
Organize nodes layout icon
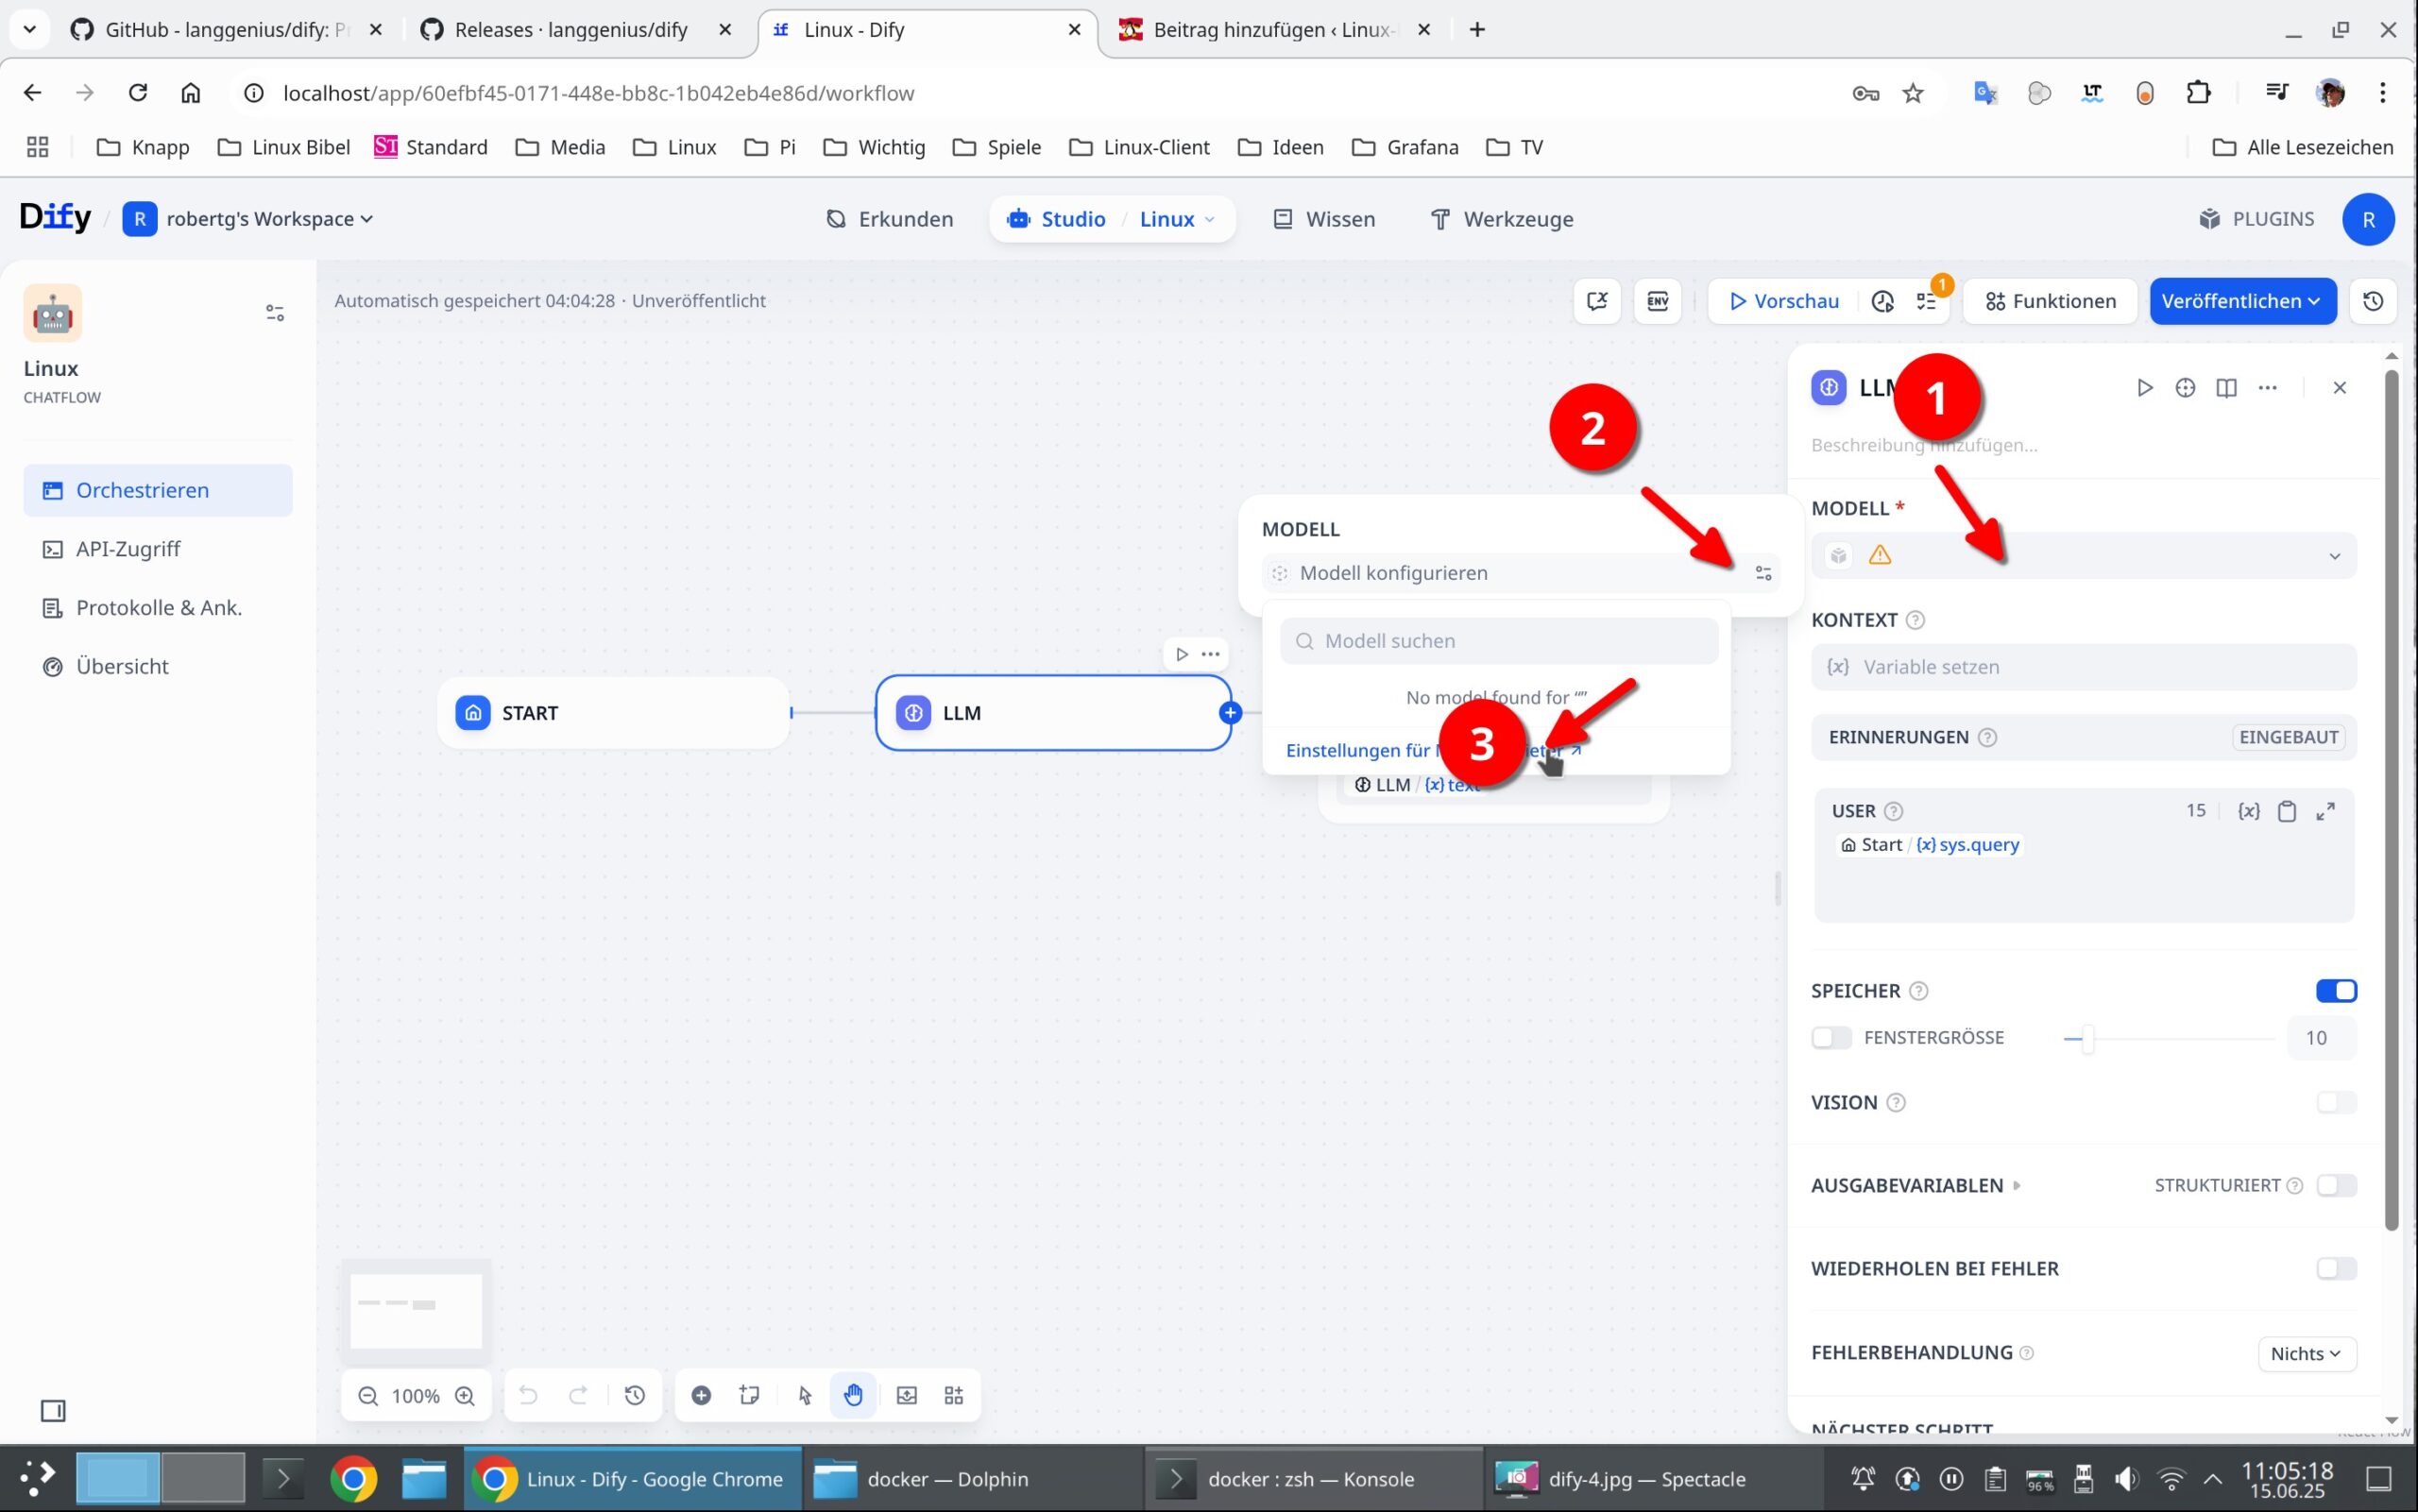955,1395
